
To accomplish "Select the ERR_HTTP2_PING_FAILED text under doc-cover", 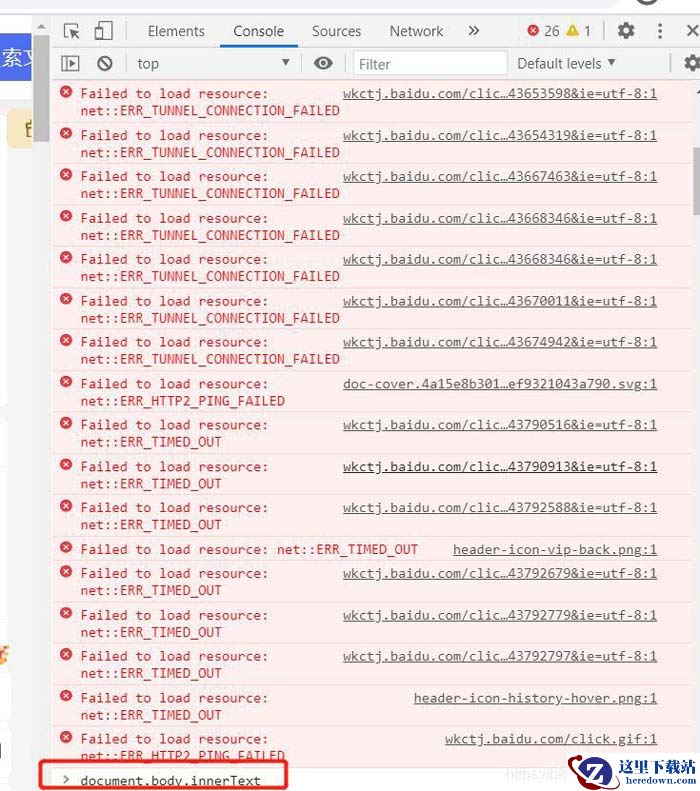I will click(203, 401).
